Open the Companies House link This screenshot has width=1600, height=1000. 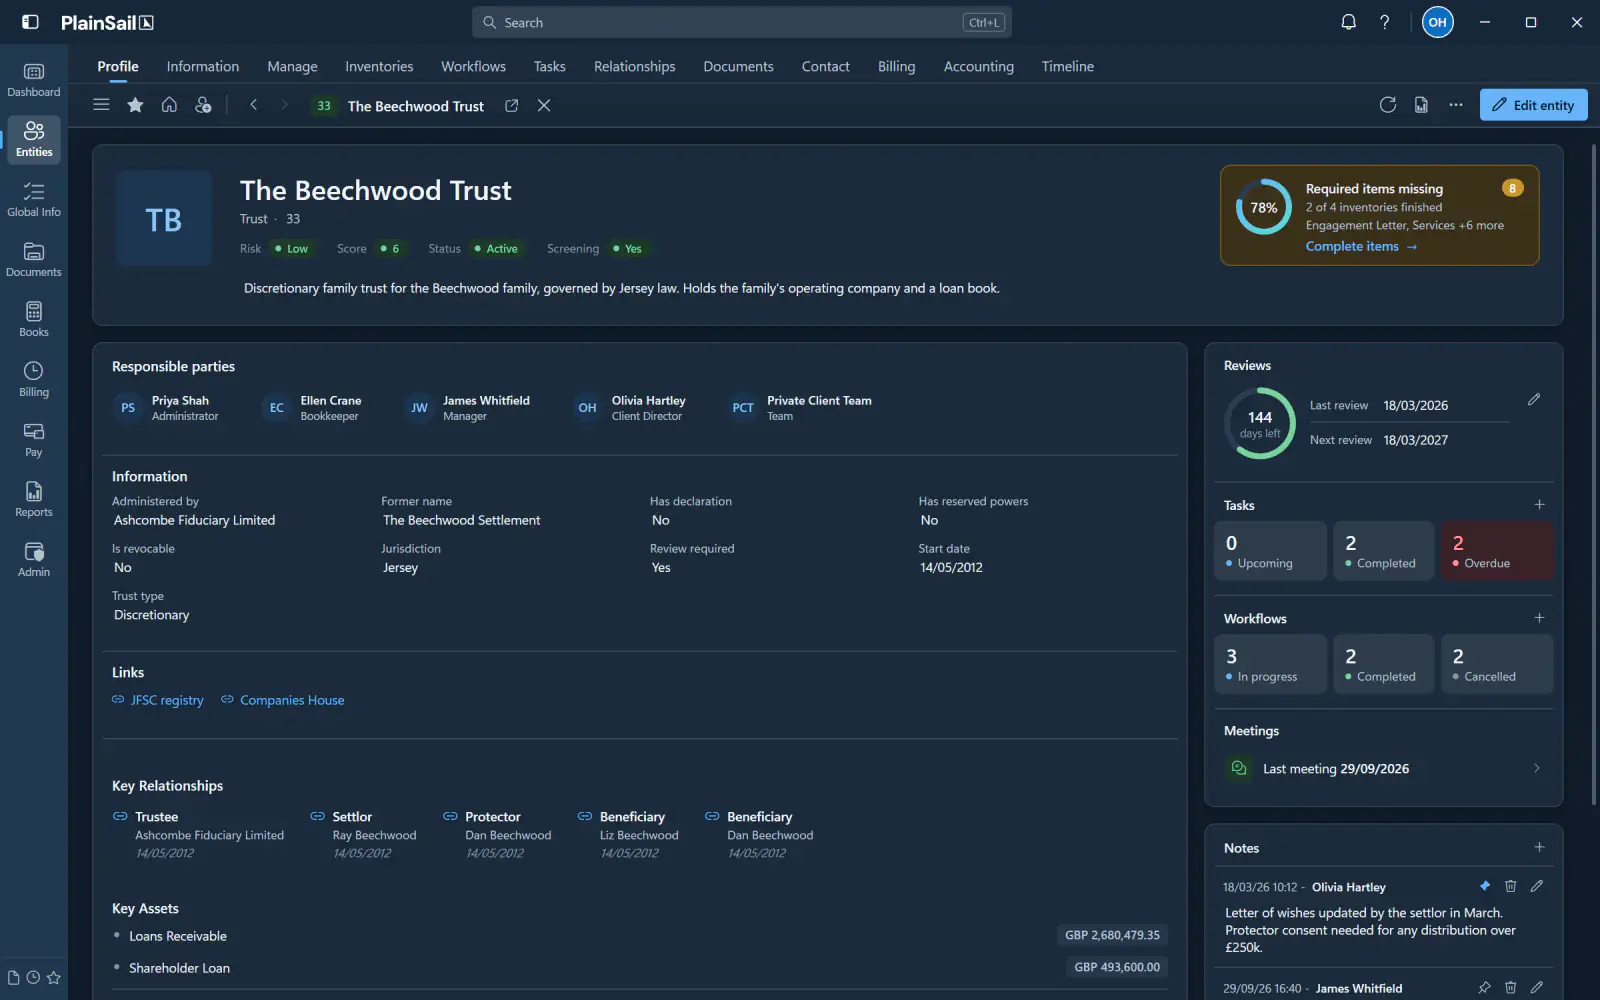[283, 700]
